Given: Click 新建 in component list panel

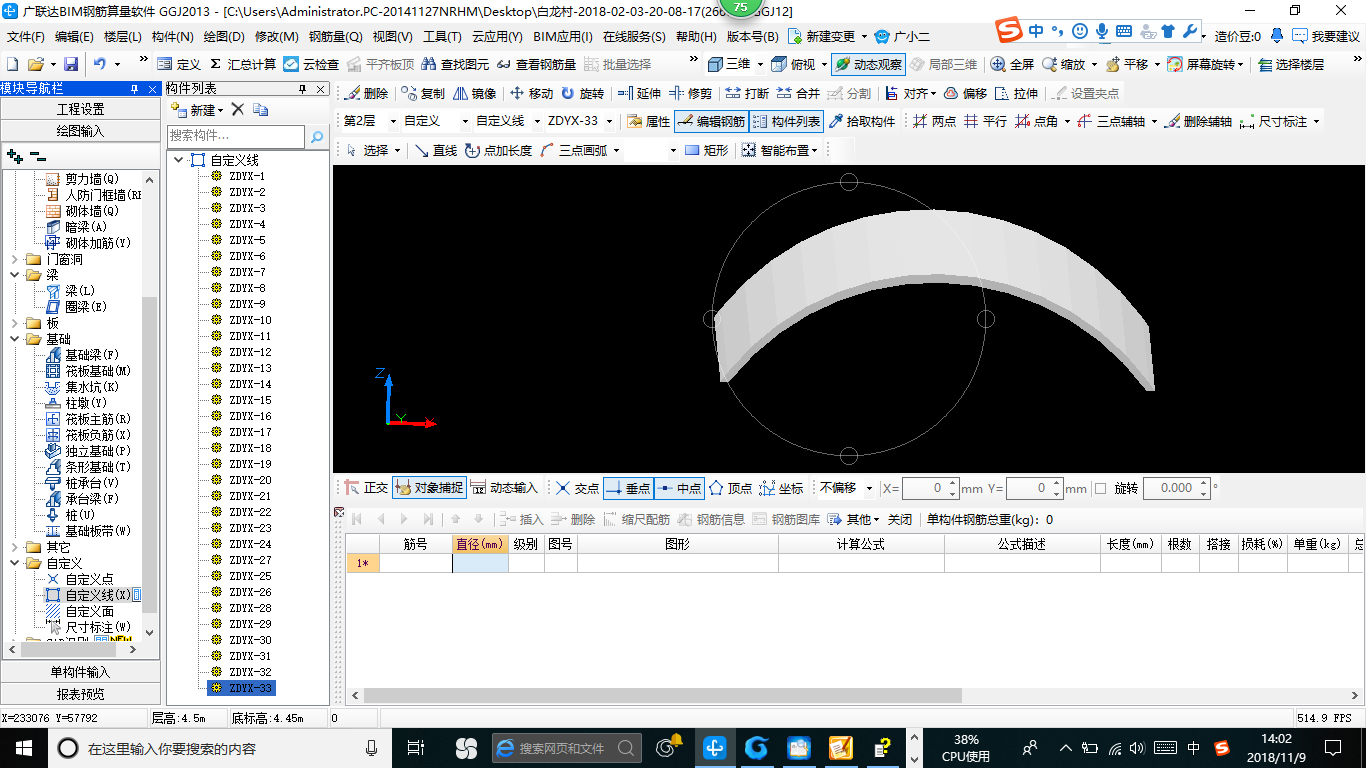Looking at the screenshot, I should click(x=197, y=109).
